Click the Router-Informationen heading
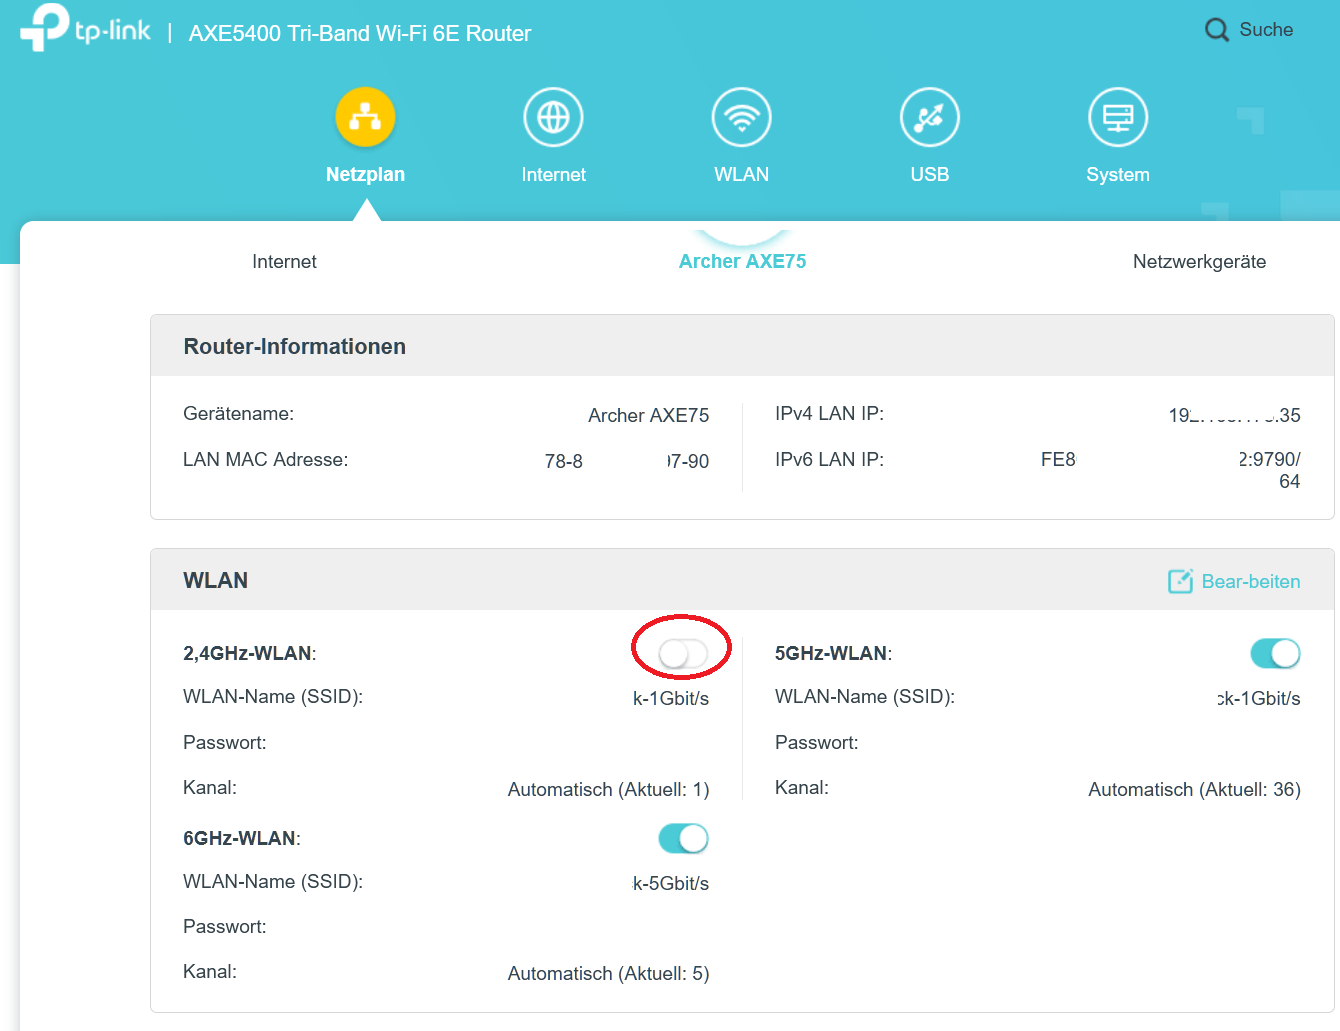Screen dimensions: 1340x1031 (x=294, y=346)
